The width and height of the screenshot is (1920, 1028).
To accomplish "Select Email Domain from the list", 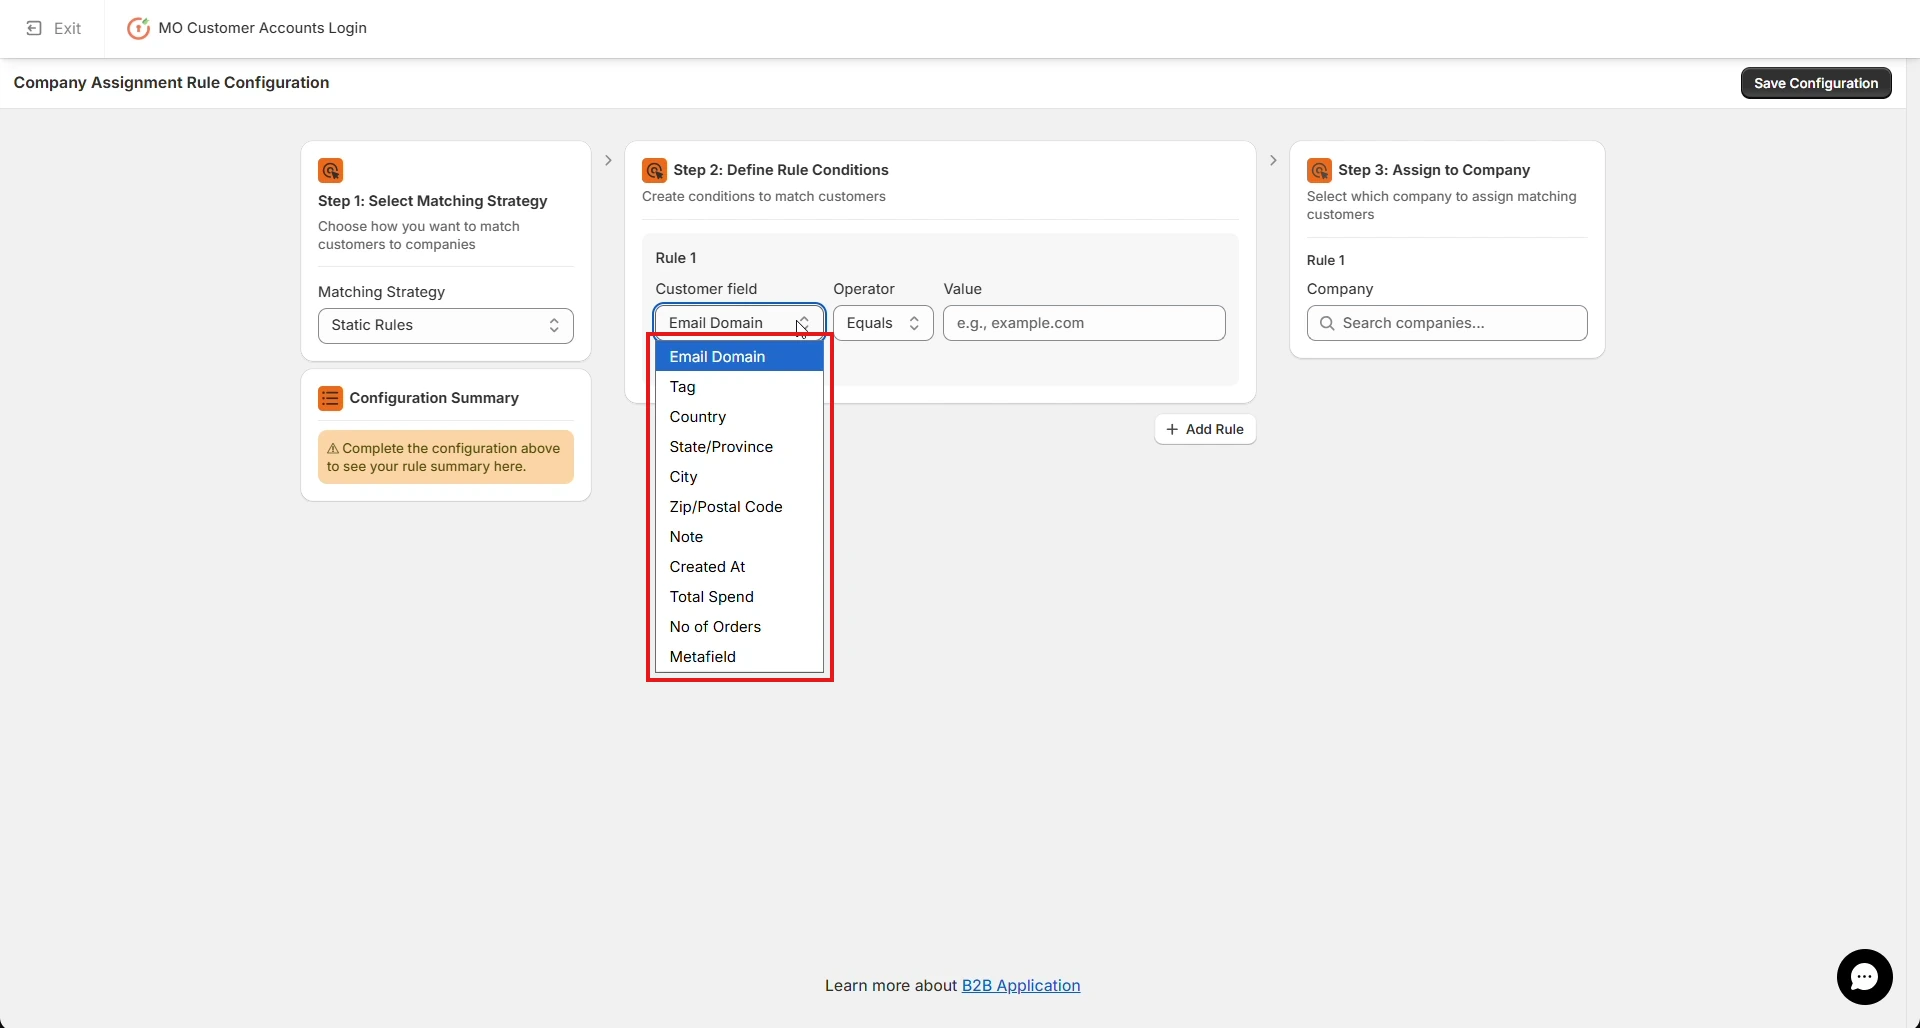I will (739, 357).
